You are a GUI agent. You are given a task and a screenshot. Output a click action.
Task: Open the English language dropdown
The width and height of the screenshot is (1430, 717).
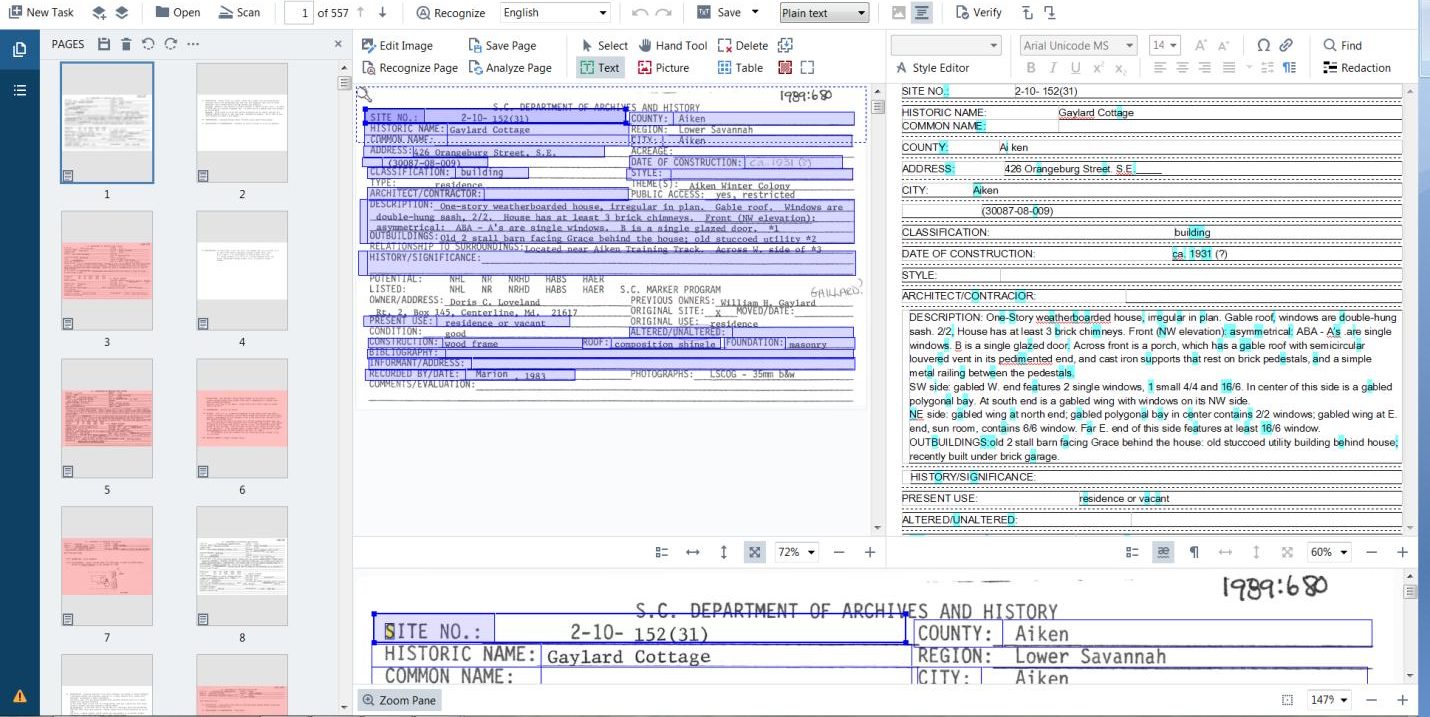click(x=555, y=13)
